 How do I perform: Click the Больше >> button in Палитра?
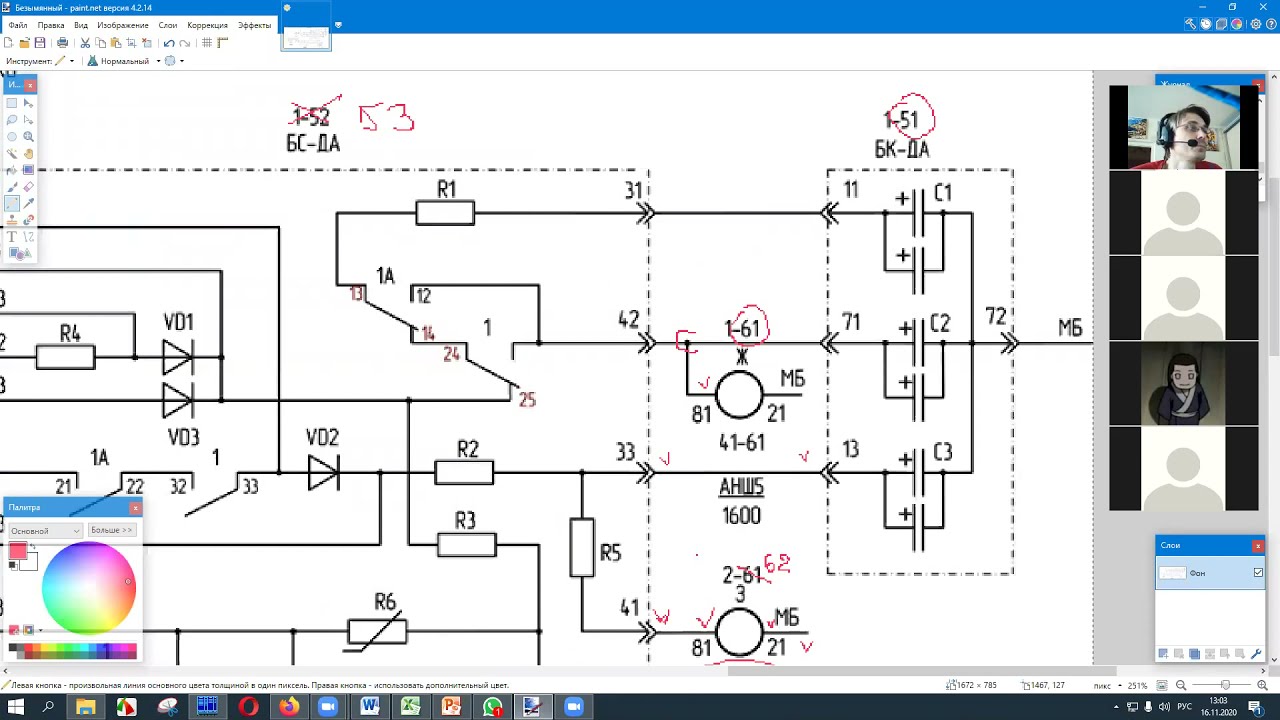click(111, 530)
